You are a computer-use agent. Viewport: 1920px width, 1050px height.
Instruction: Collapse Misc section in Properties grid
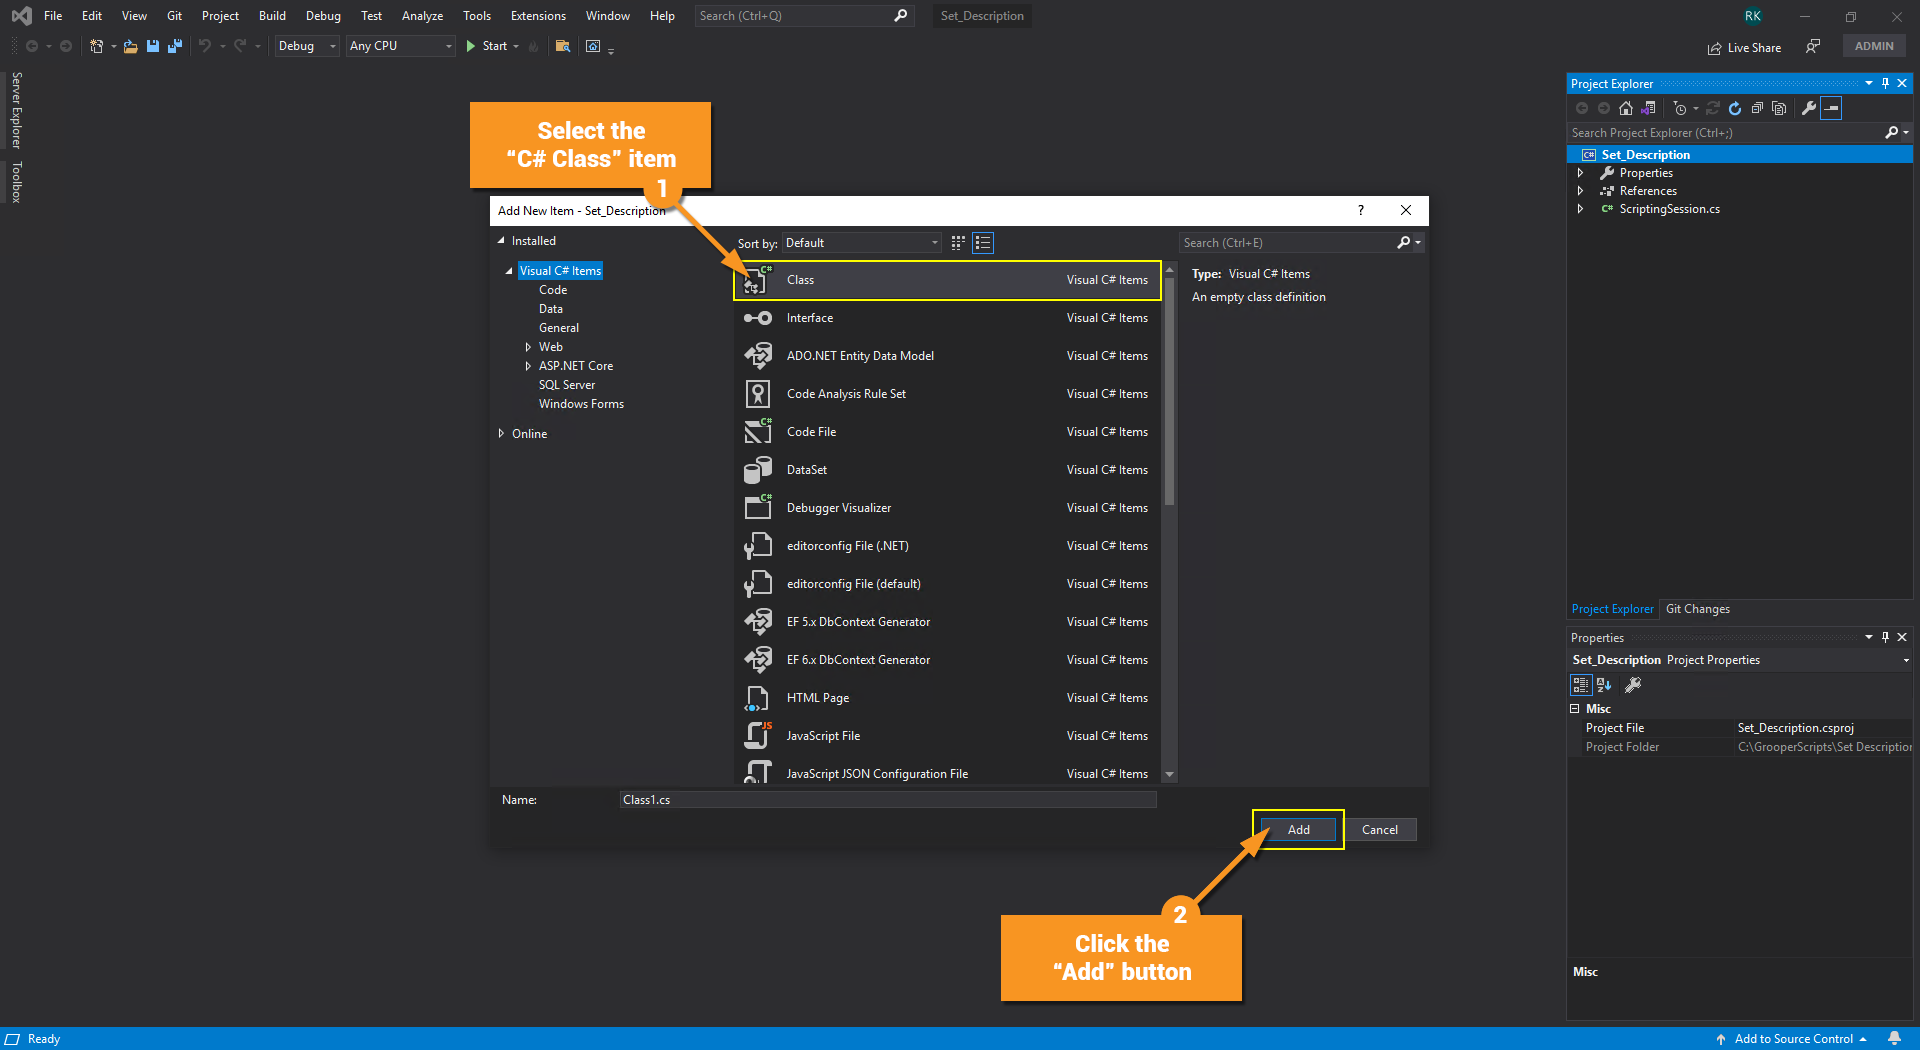click(1575, 709)
